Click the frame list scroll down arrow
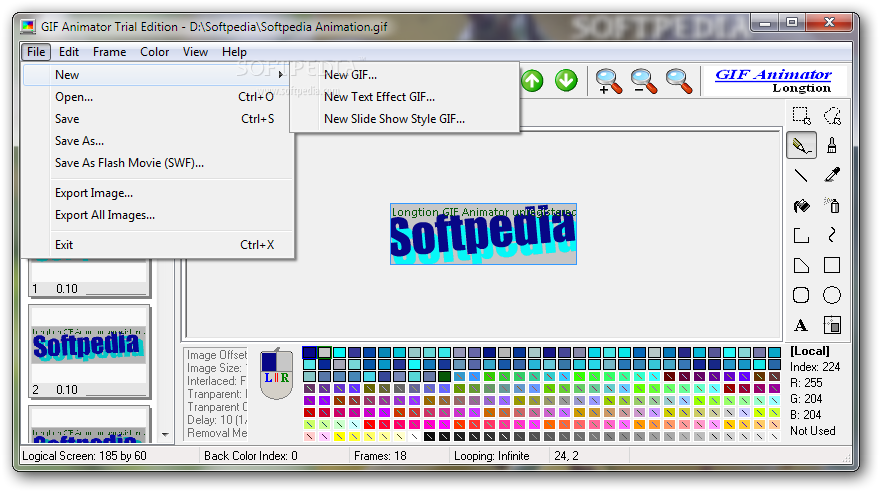 165,435
